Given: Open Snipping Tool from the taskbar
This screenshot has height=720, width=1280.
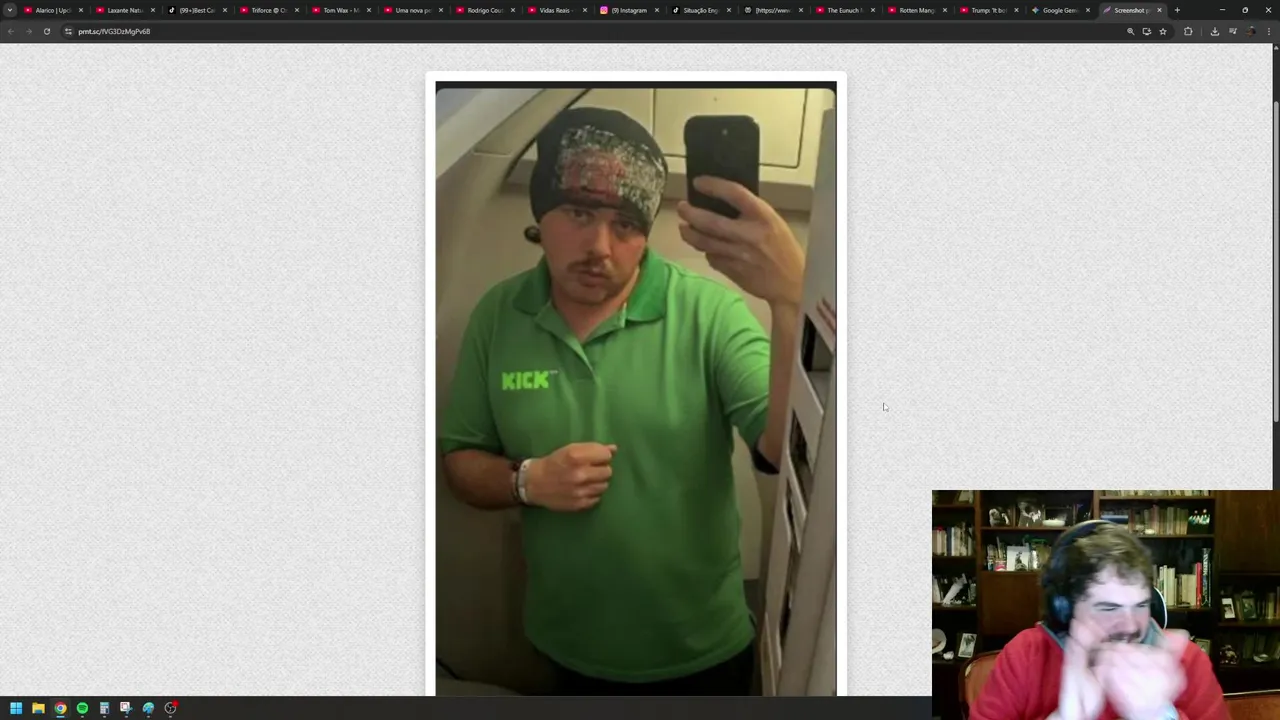Looking at the screenshot, I should 126,708.
